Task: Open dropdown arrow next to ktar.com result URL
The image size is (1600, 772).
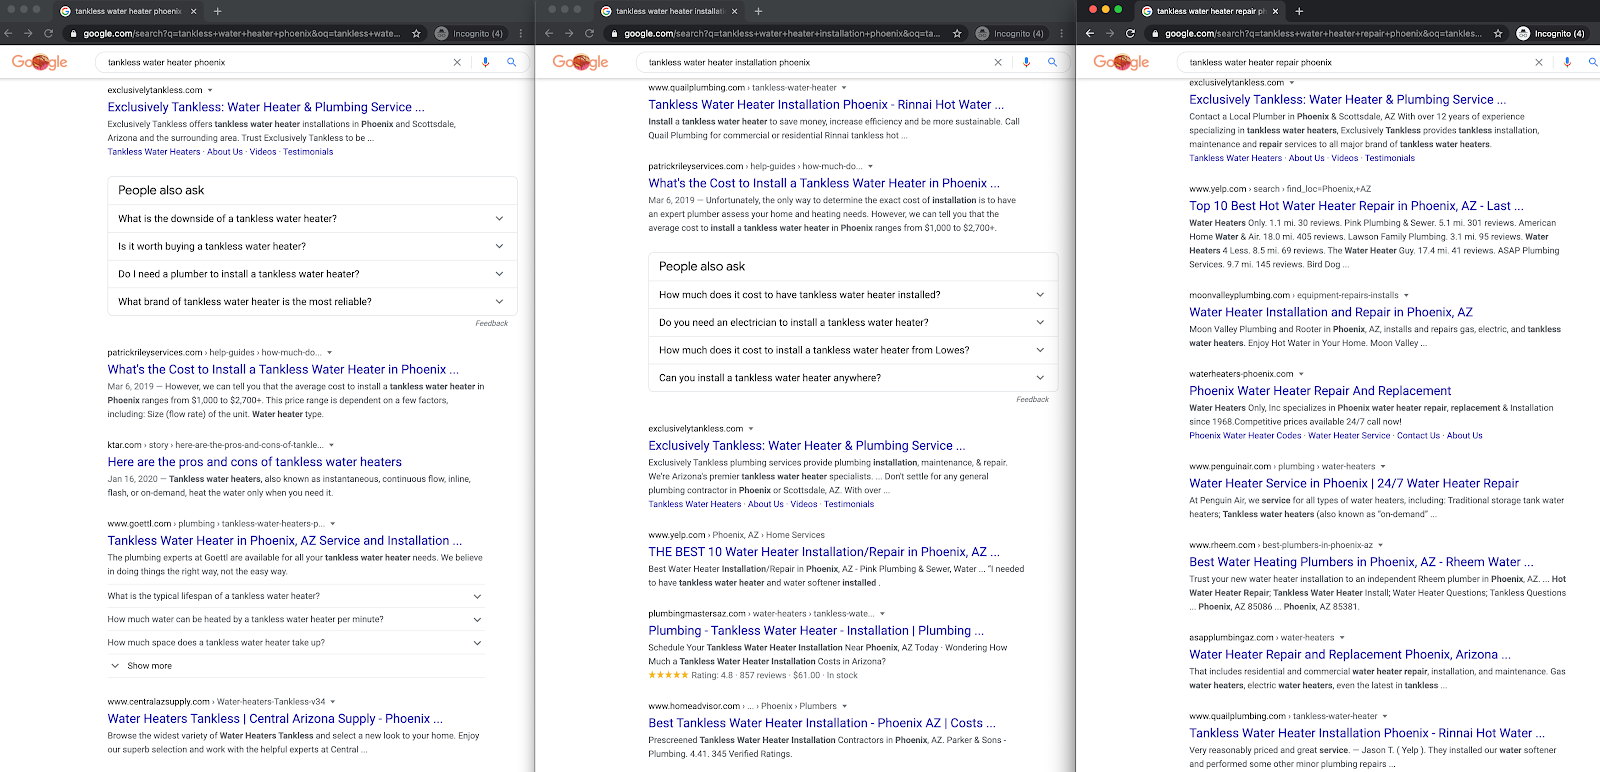Action: (x=331, y=445)
